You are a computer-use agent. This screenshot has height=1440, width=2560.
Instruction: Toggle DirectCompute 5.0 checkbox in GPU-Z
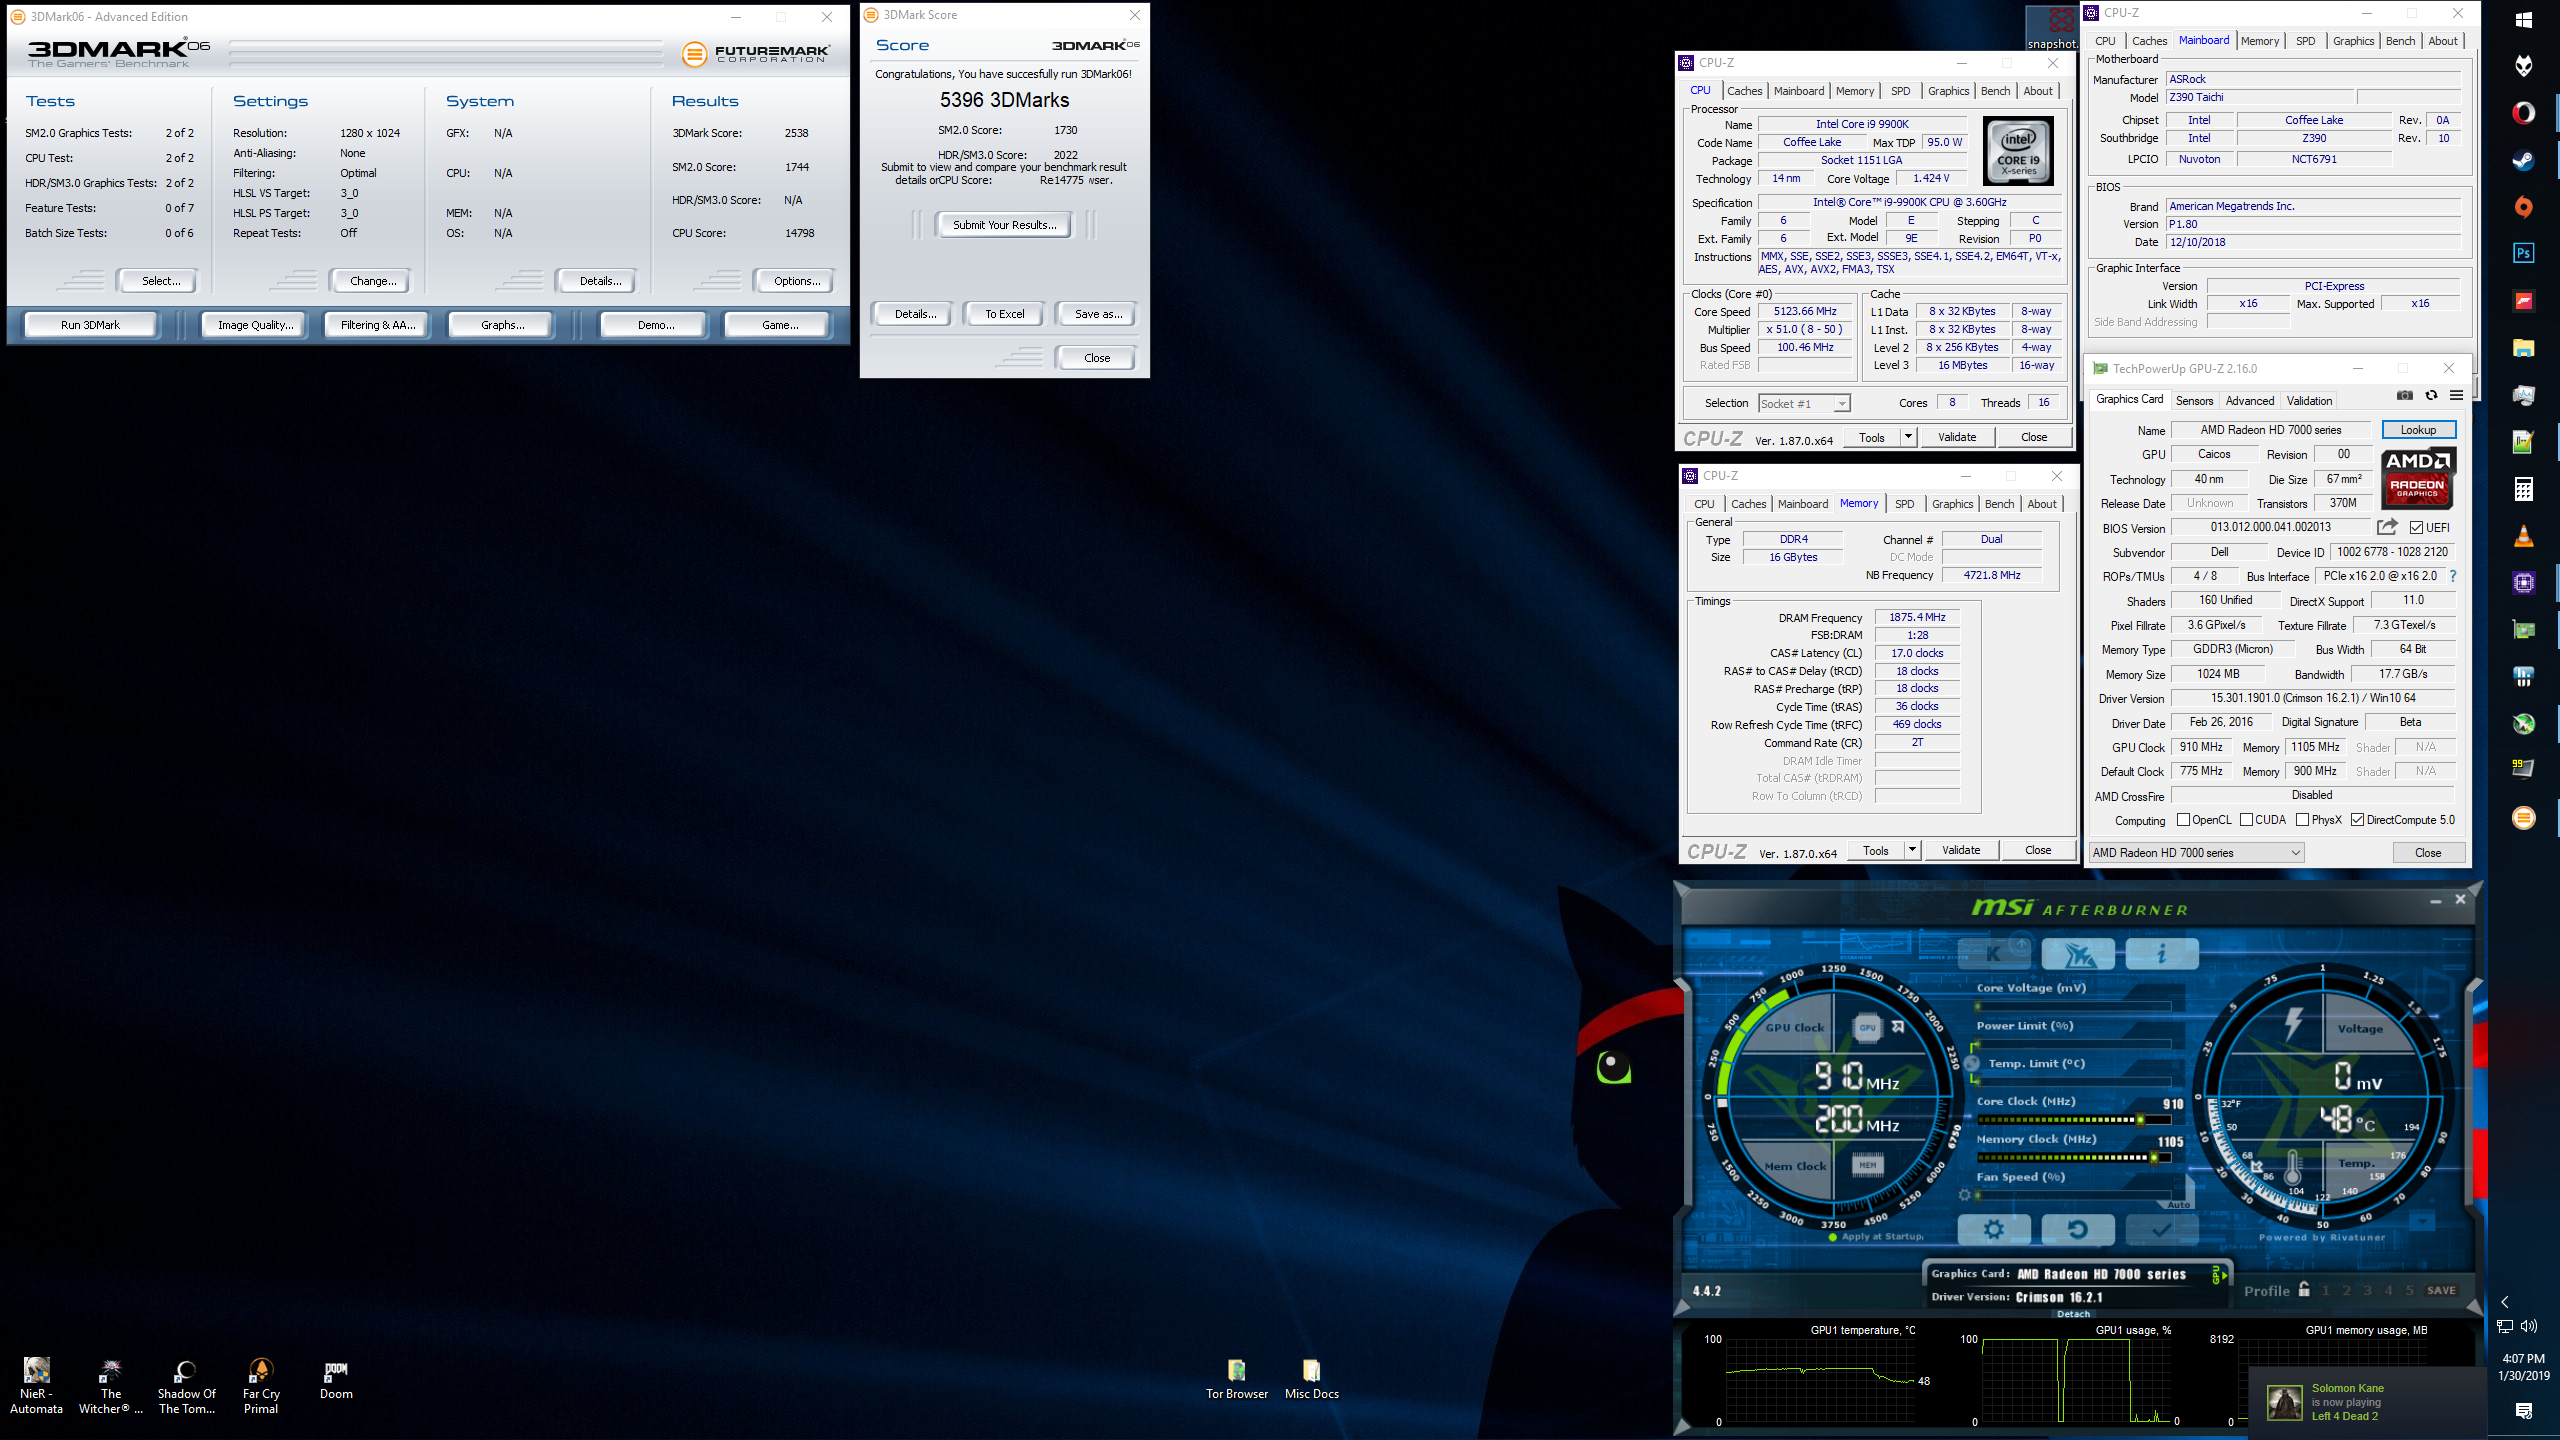click(x=2357, y=820)
